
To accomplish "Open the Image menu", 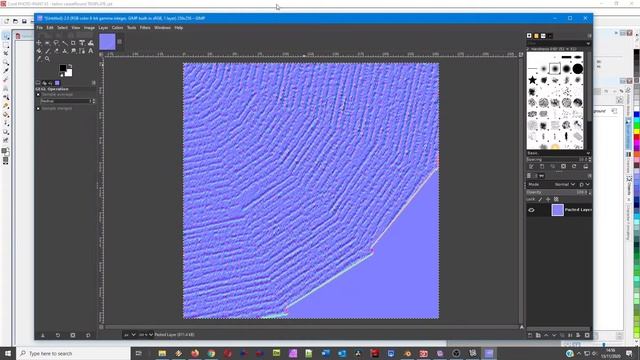I will [x=89, y=28].
